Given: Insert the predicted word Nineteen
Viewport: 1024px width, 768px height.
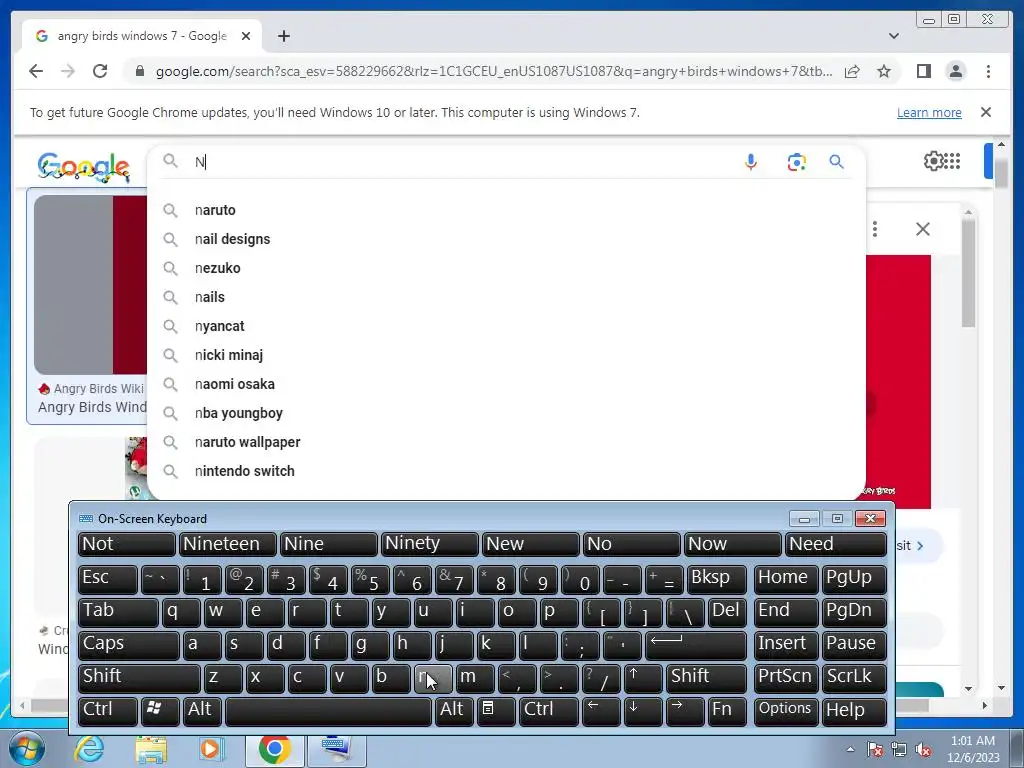Looking at the screenshot, I should (x=227, y=544).
